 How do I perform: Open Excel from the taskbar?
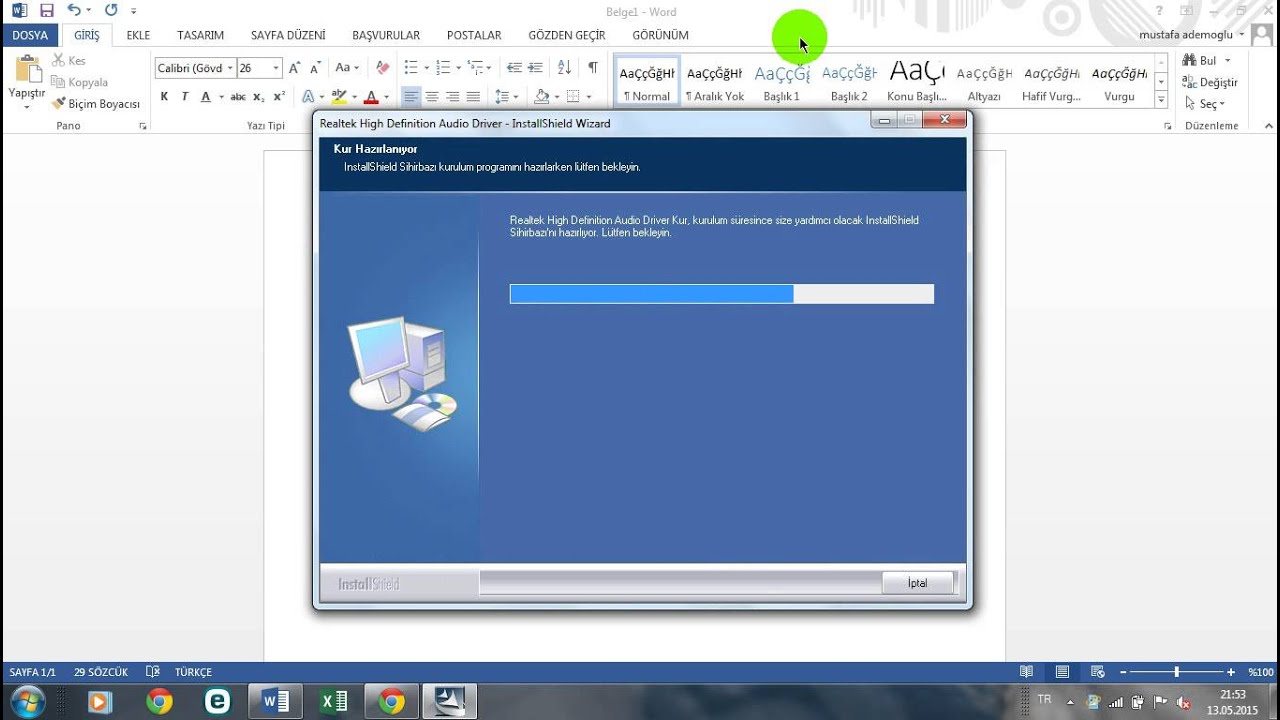click(333, 702)
